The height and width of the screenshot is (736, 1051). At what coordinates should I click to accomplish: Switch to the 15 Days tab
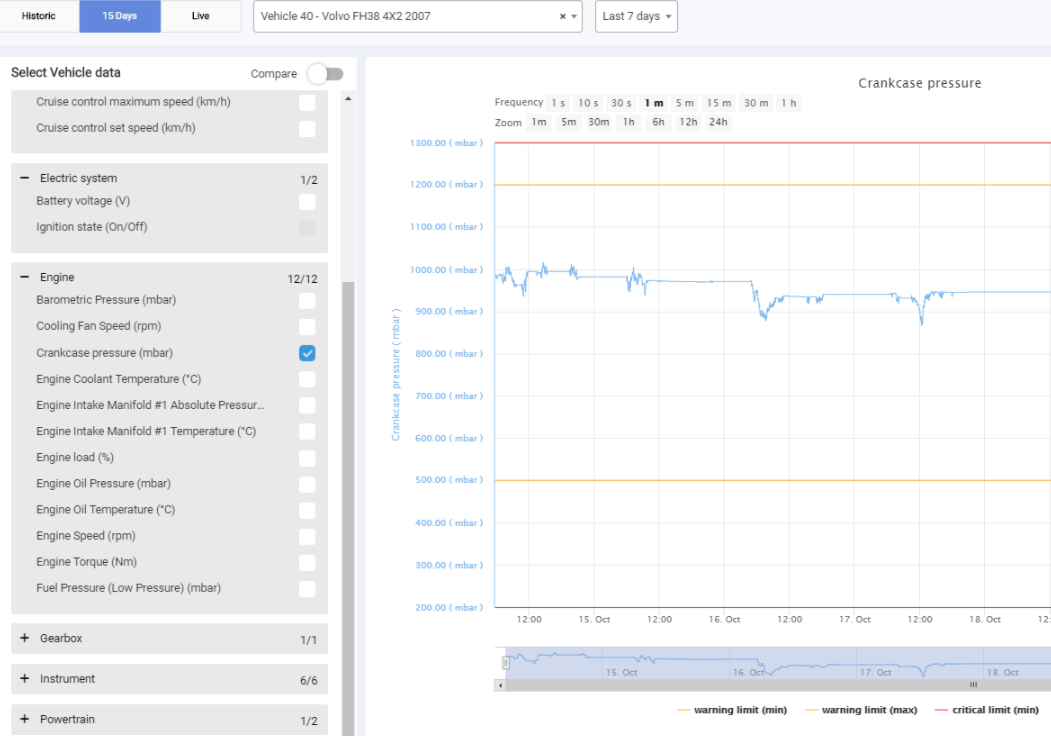tap(120, 16)
